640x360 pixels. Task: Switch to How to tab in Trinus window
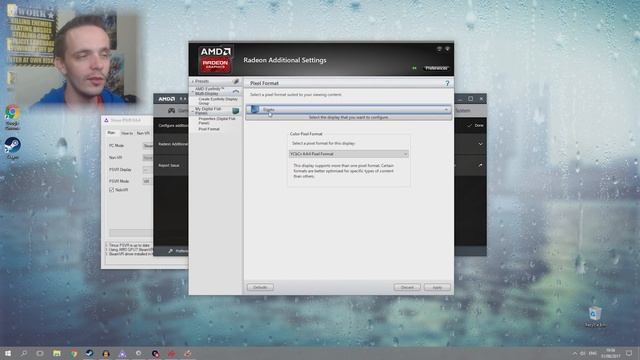pos(127,133)
